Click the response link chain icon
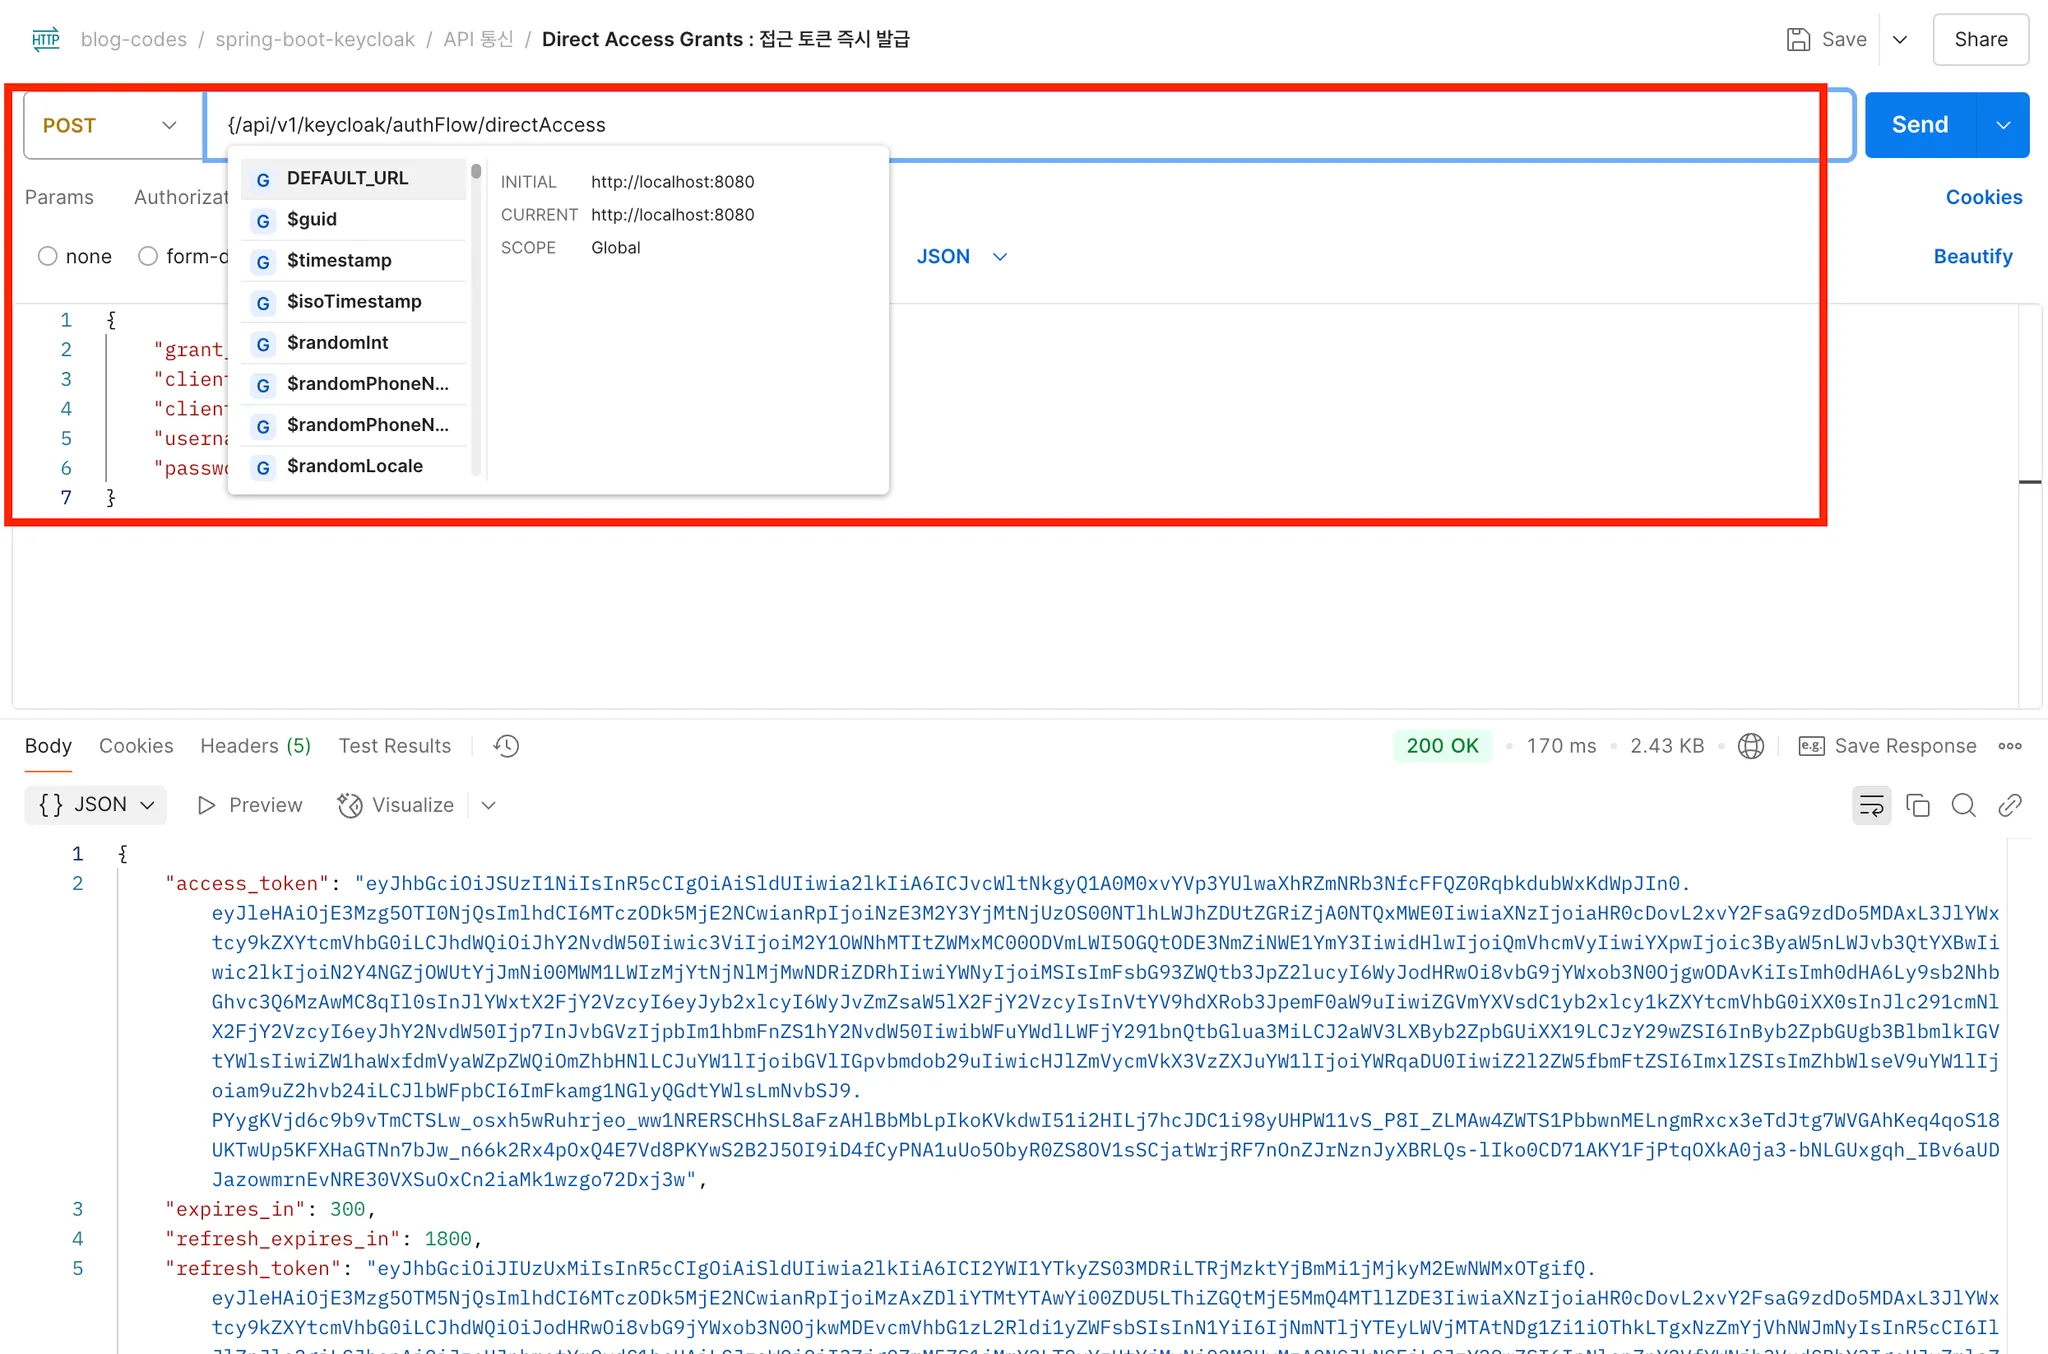2048x1354 pixels. point(2009,805)
